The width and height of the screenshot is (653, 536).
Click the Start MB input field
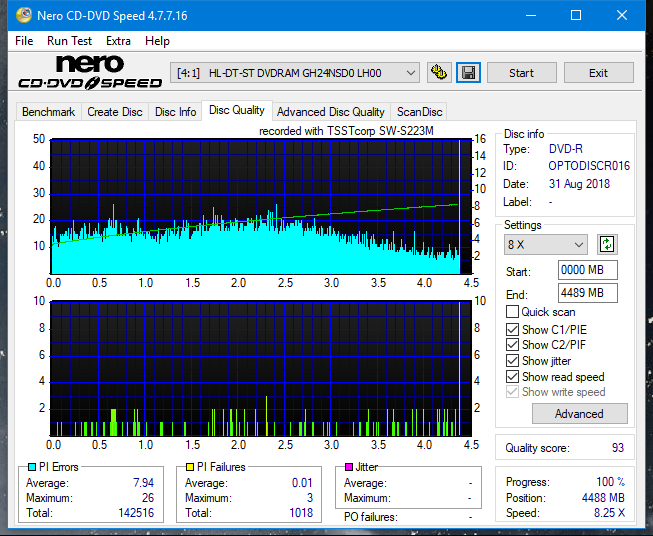(x=587, y=270)
